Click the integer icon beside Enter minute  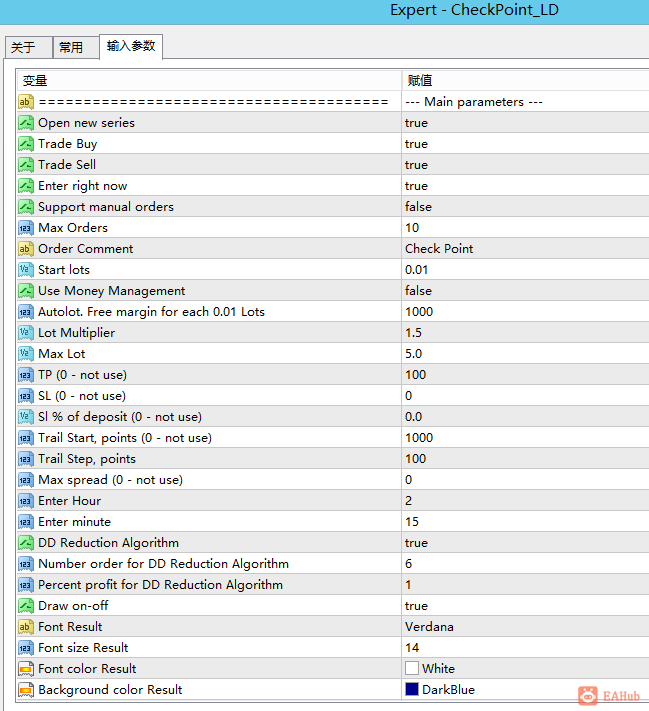pyautogui.click(x=26, y=522)
